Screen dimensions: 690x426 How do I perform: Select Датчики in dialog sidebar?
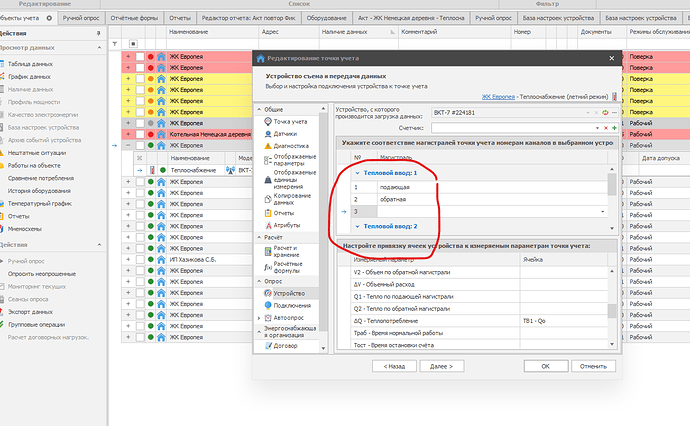(x=287, y=133)
